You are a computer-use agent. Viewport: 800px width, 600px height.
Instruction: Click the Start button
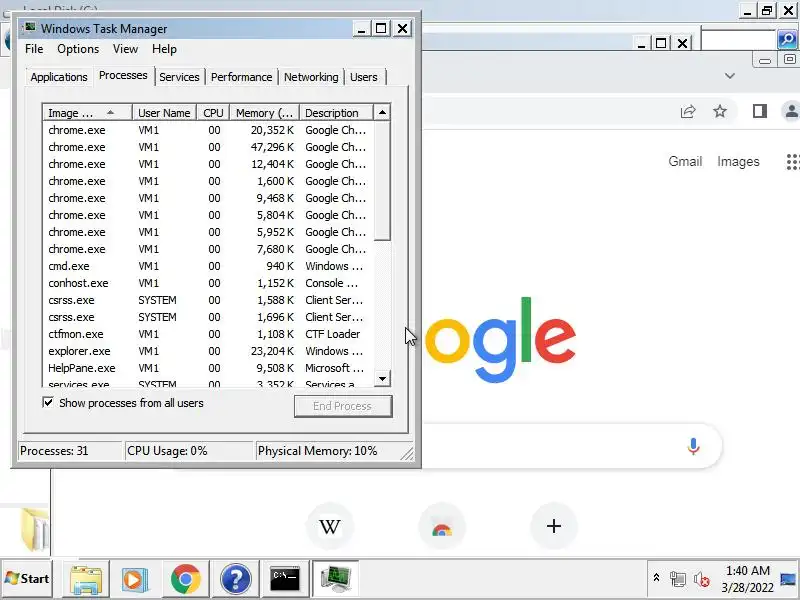pos(27,579)
